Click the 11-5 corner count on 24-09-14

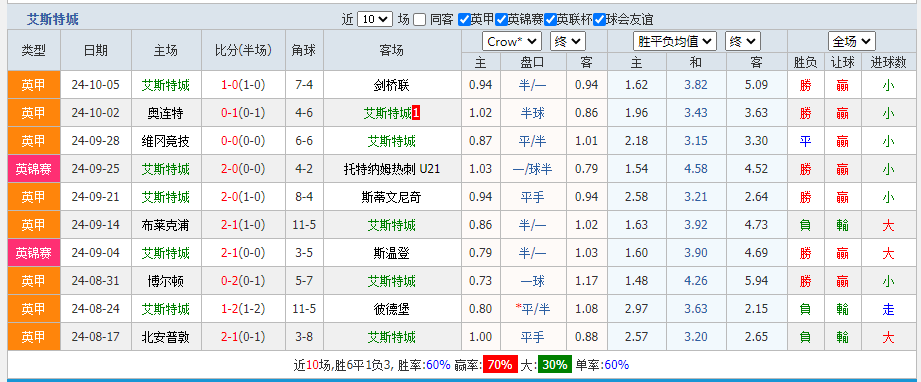point(304,225)
